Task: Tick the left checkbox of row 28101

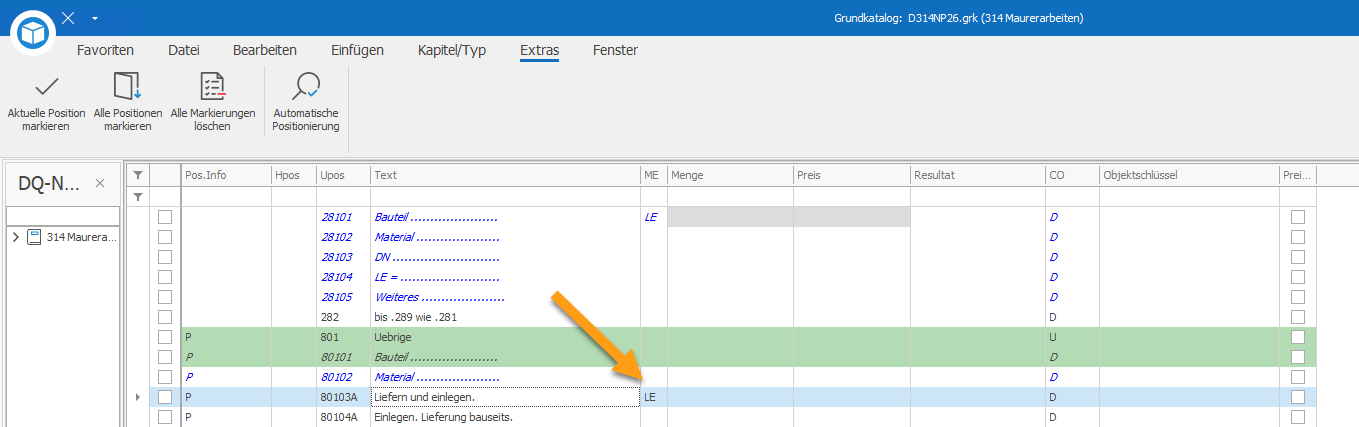Action: pos(165,217)
